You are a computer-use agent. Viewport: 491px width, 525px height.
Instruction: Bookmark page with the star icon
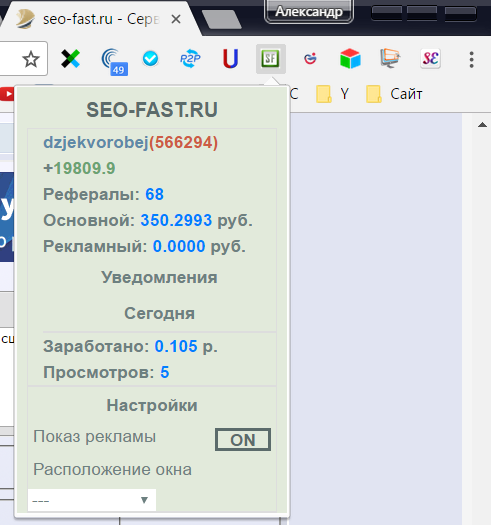(x=31, y=59)
